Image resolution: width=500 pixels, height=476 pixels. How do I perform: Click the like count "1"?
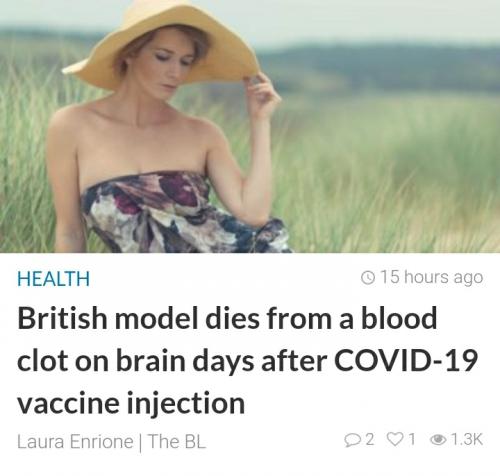412,440
